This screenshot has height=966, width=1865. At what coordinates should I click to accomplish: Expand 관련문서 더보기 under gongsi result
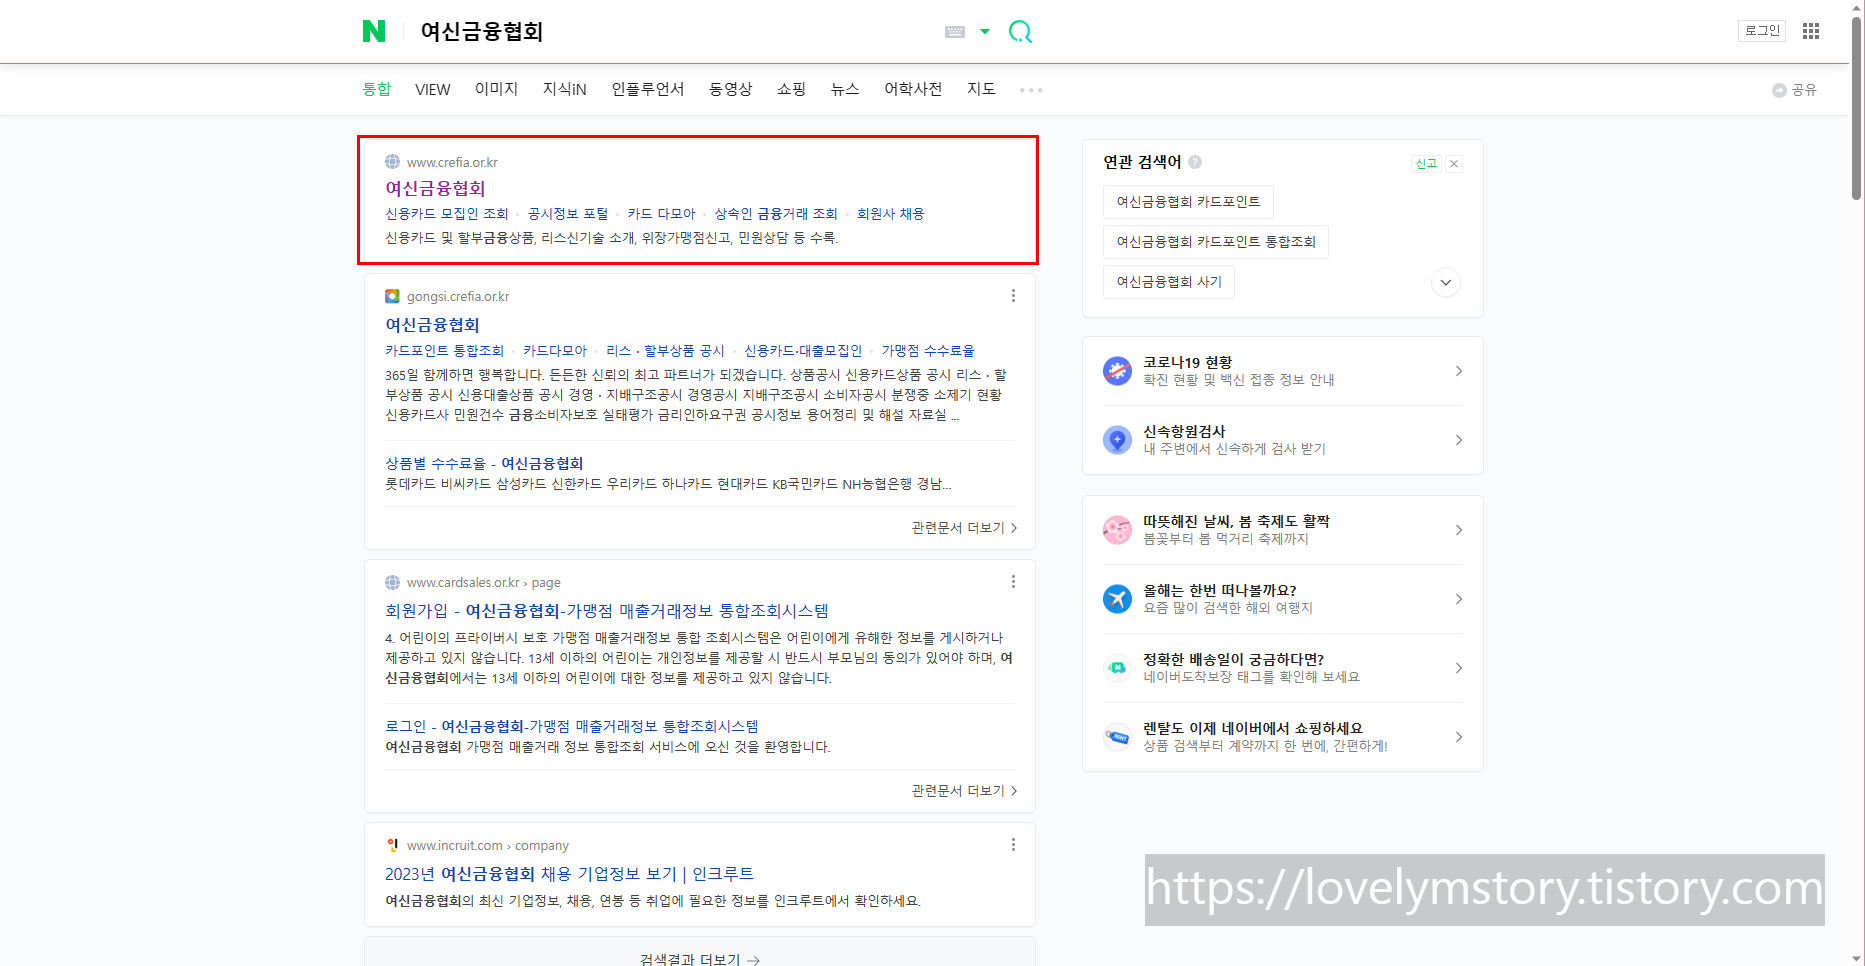(964, 528)
